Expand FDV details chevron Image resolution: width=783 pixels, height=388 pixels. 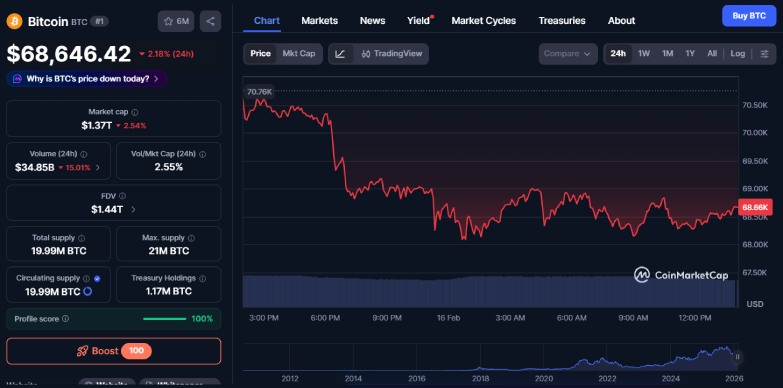[x=133, y=210]
